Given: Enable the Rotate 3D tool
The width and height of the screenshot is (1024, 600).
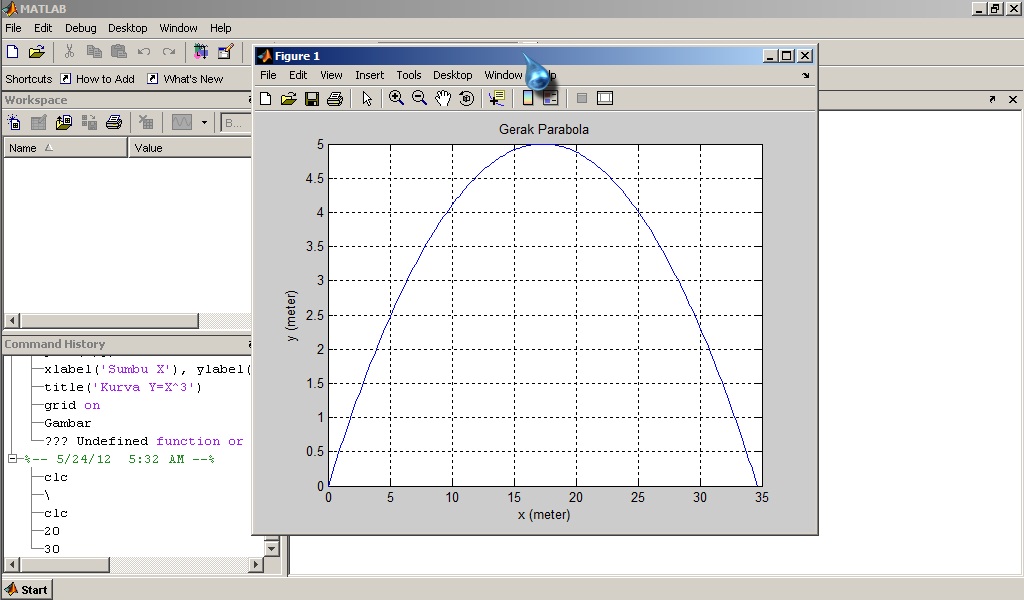Looking at the screenshot, I should (x=467, y=98).
